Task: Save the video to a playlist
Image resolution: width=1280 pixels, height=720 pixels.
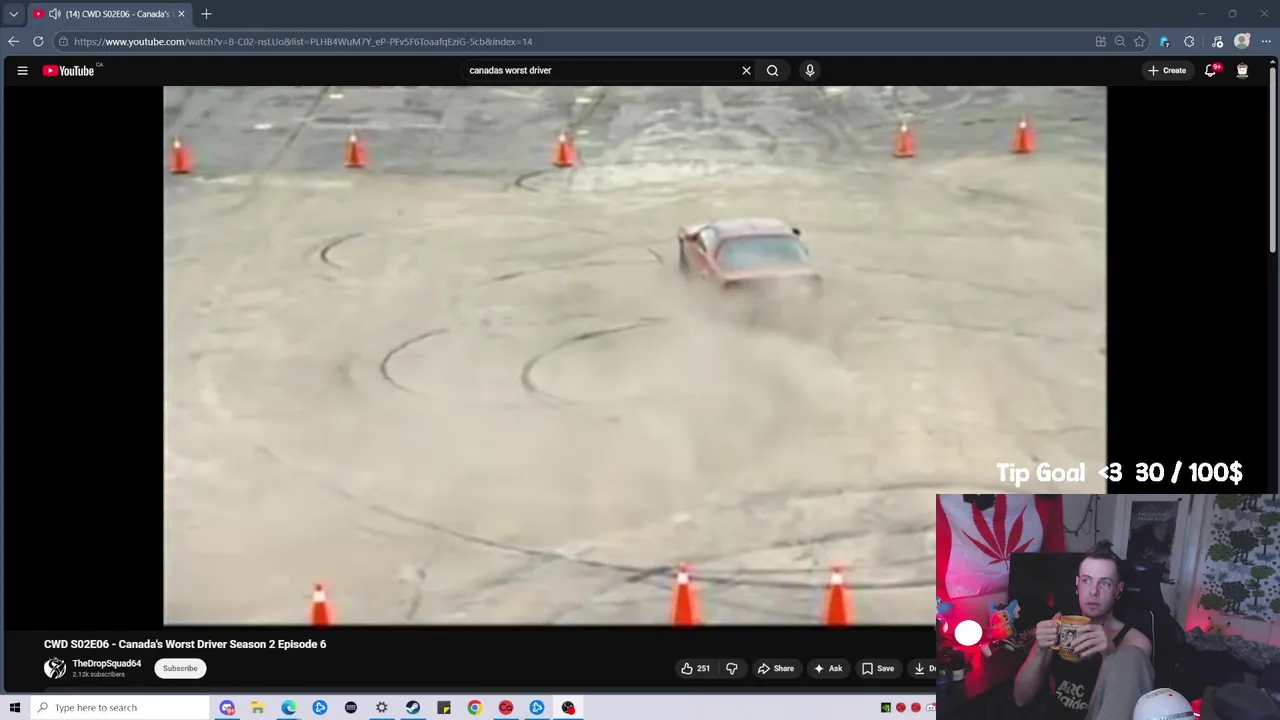Action: pyautogui.click(x=878, y=668)
